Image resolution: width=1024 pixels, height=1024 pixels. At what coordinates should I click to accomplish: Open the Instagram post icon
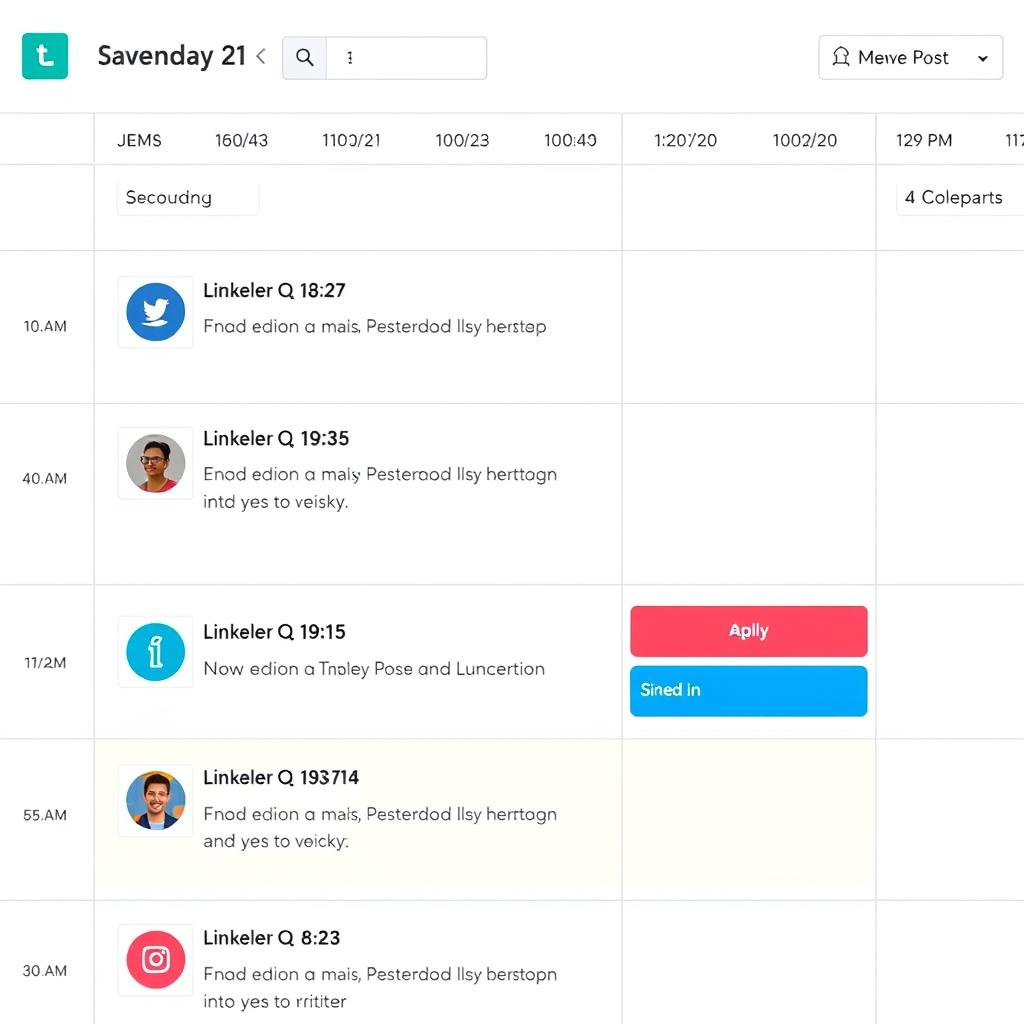156,960
